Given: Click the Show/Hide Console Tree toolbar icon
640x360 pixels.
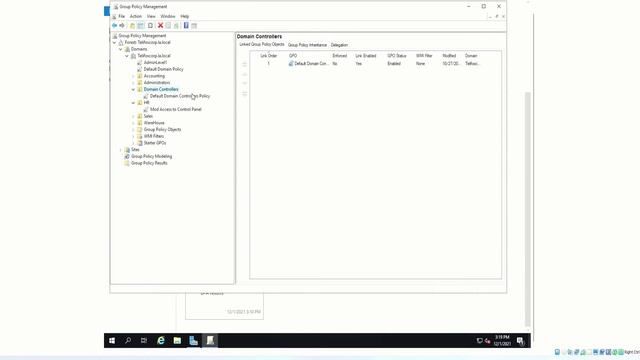Looking at the screenshot, I should point(141,25).
